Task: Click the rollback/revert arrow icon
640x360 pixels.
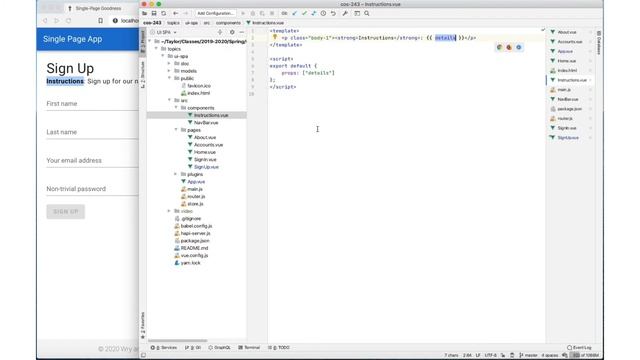Action: click(x=333, y=13)
